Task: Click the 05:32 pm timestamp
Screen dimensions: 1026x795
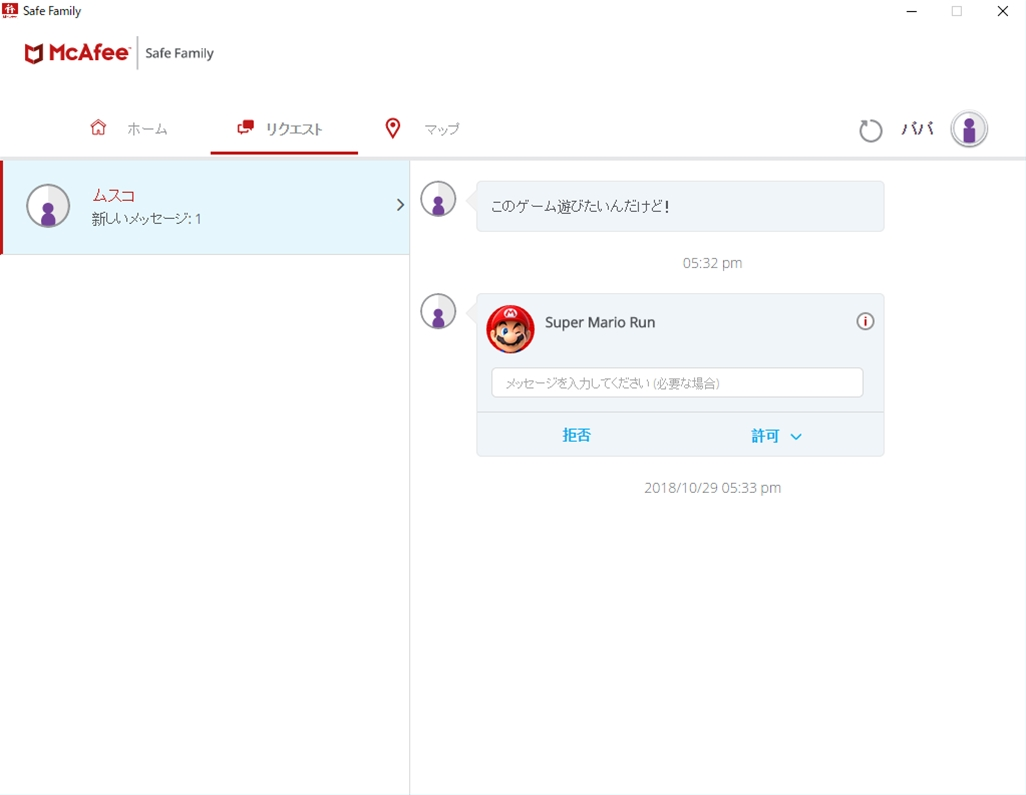Action: (x=713, y=263)
